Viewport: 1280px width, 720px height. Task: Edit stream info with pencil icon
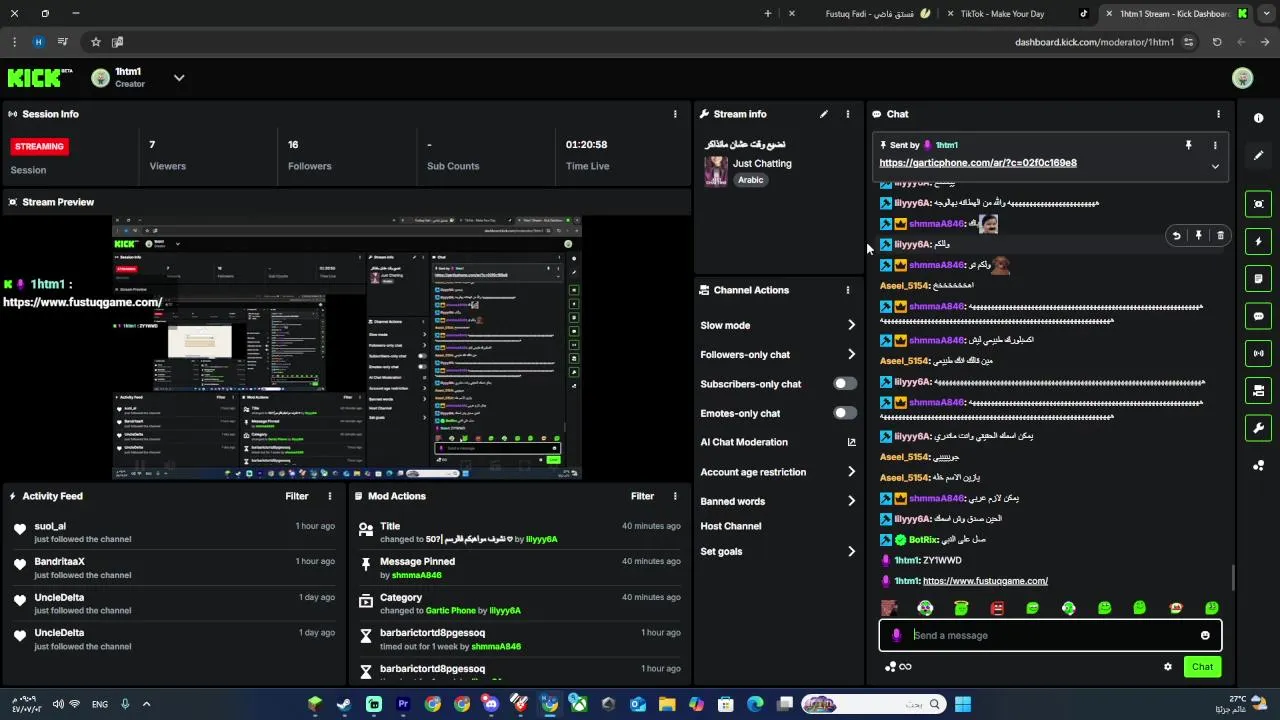click(x=824, y=114)
